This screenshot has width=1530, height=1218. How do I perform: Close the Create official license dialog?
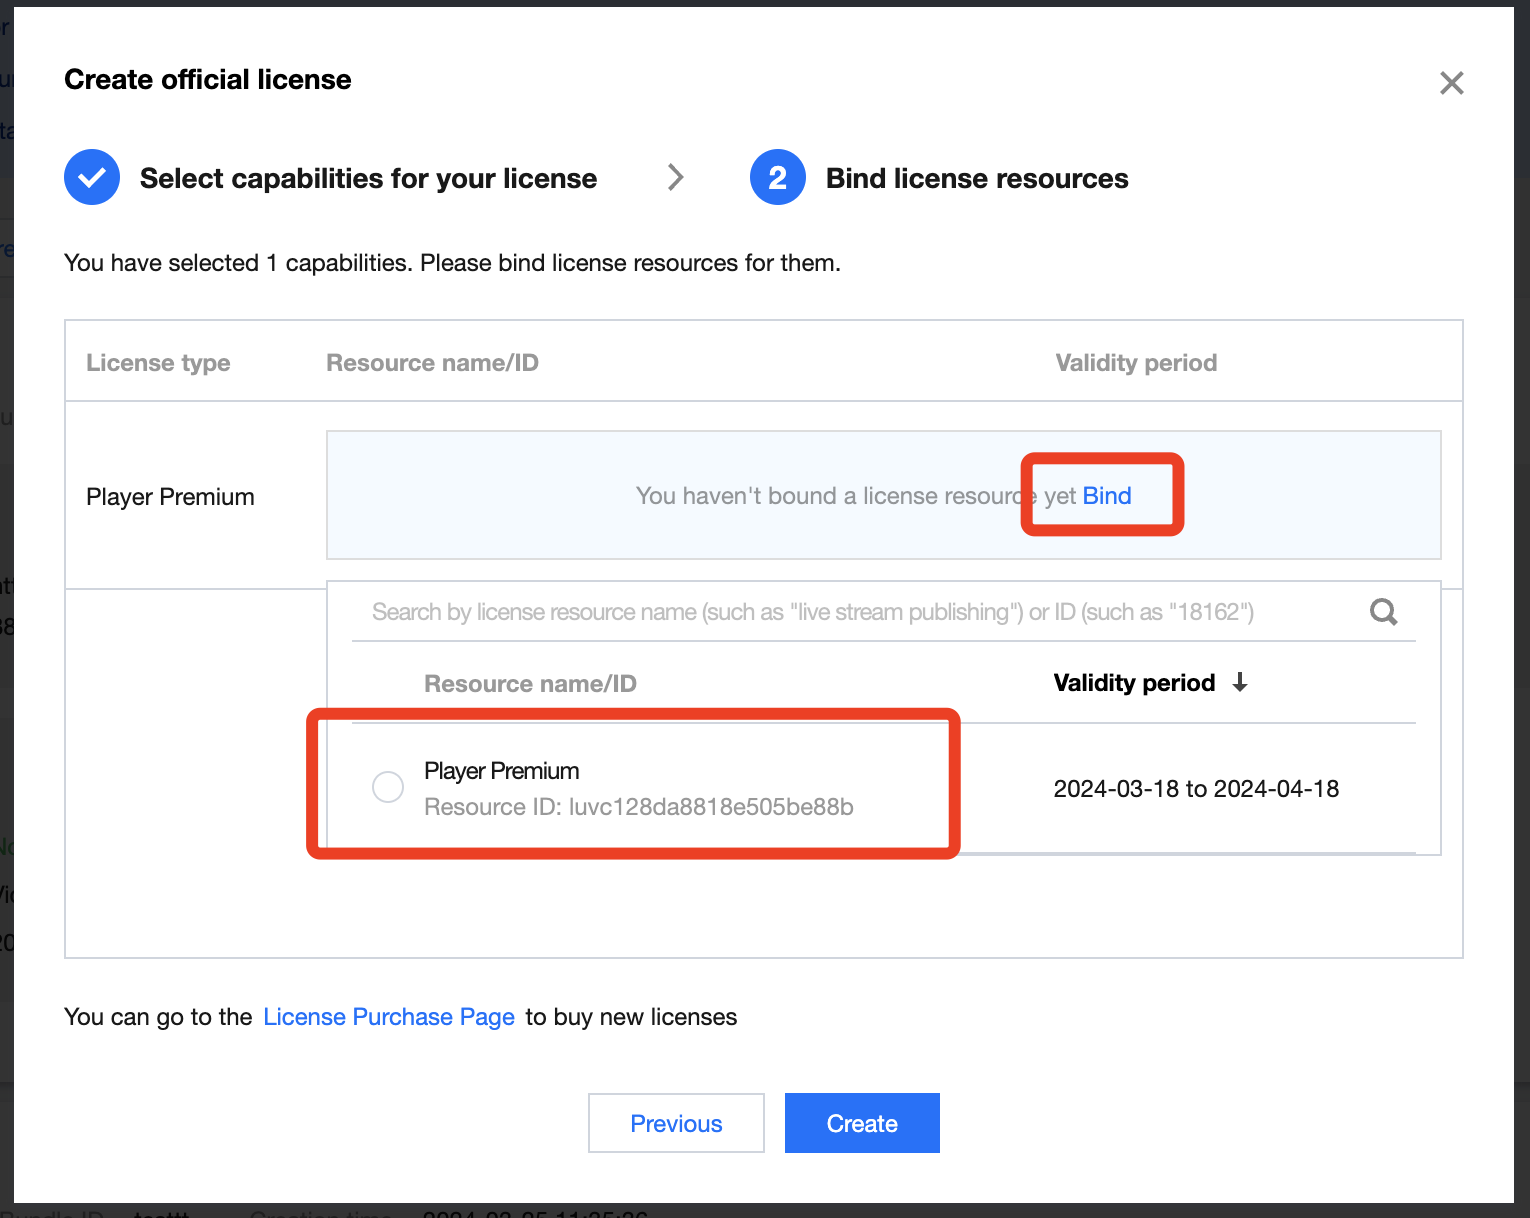tap(1451, 83)
